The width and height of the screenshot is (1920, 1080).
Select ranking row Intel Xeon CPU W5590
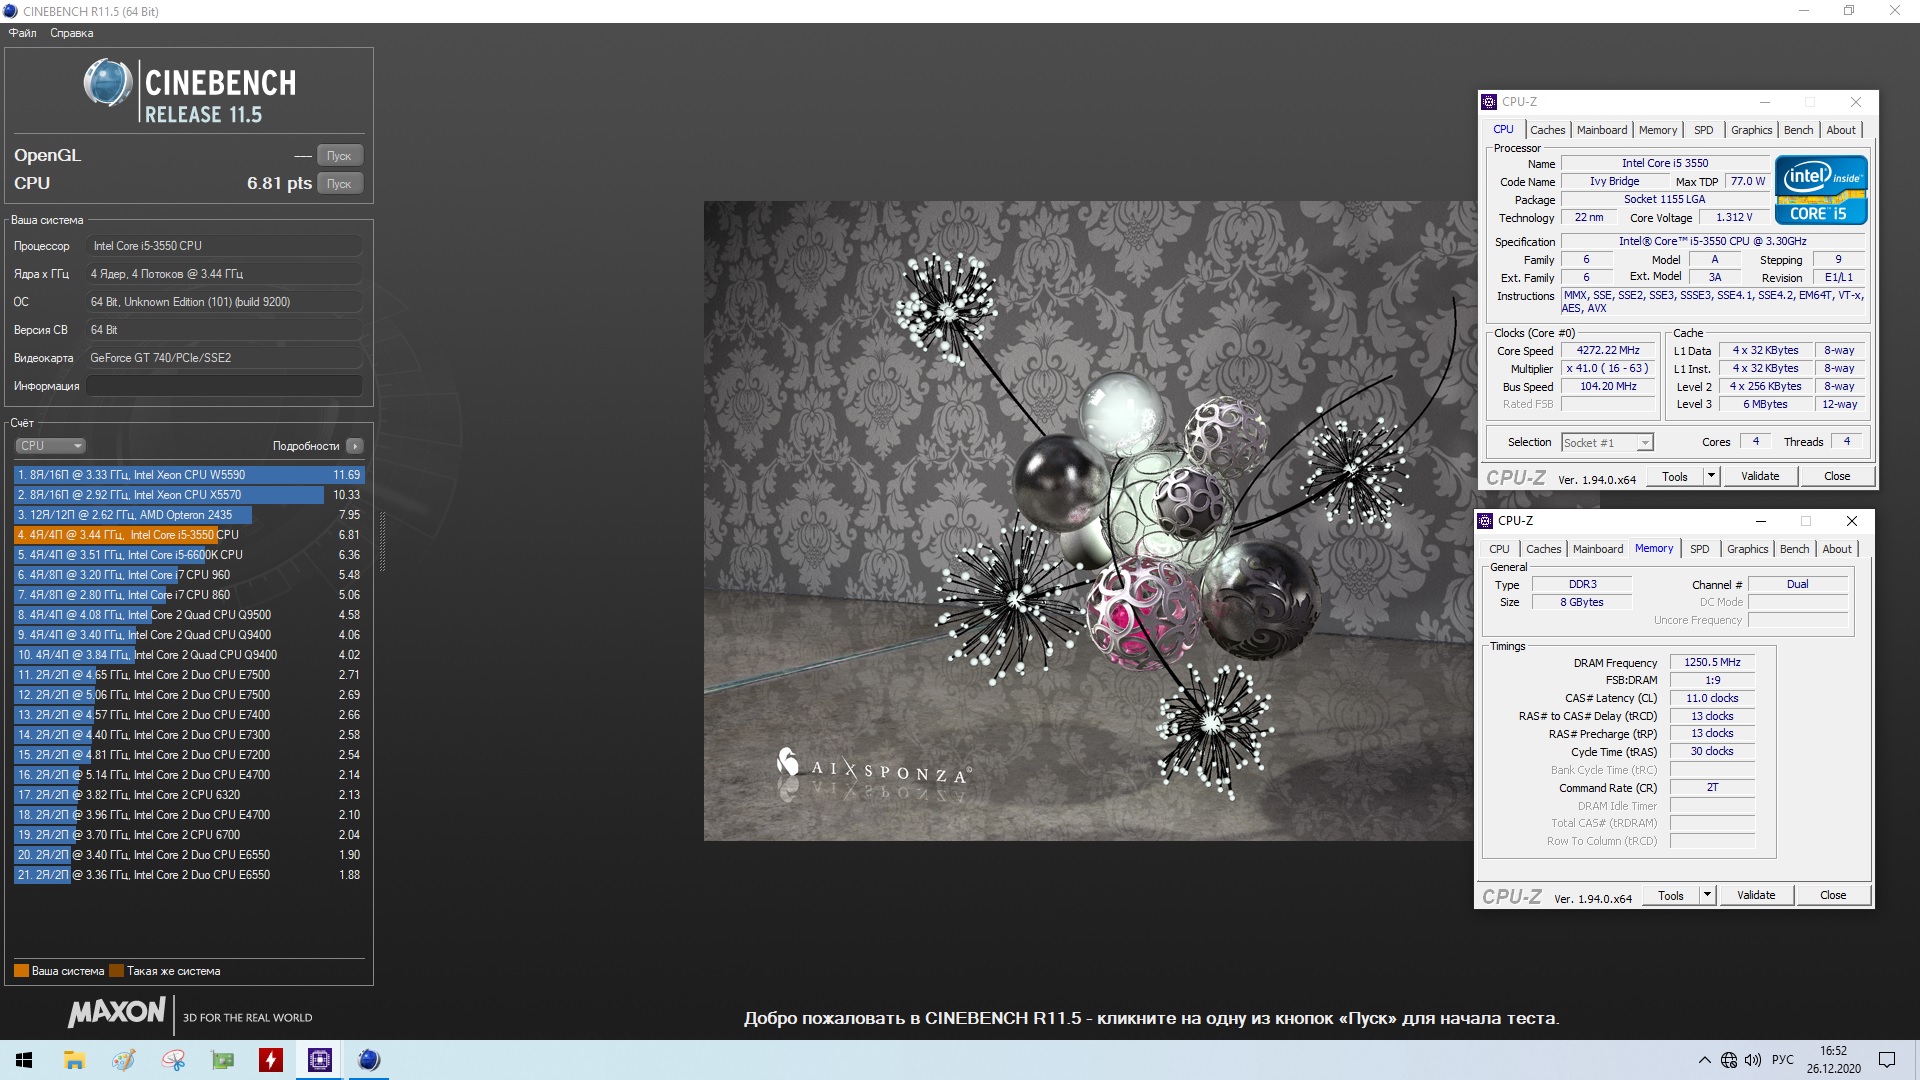pyautogui.click(x=189, y=475)
